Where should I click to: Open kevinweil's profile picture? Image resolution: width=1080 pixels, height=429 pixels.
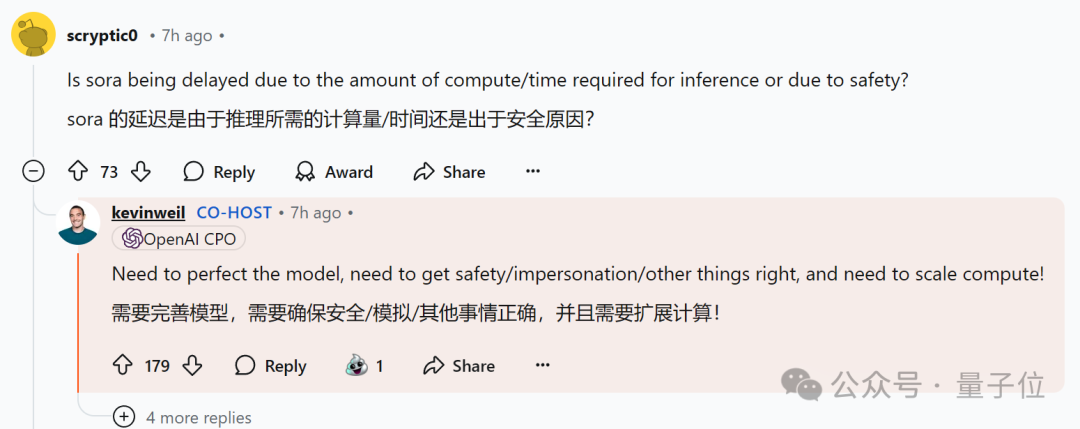click(78, 223)
